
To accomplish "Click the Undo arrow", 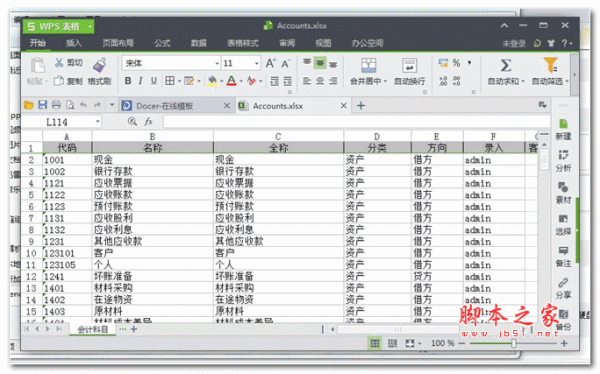I will 83,105.
